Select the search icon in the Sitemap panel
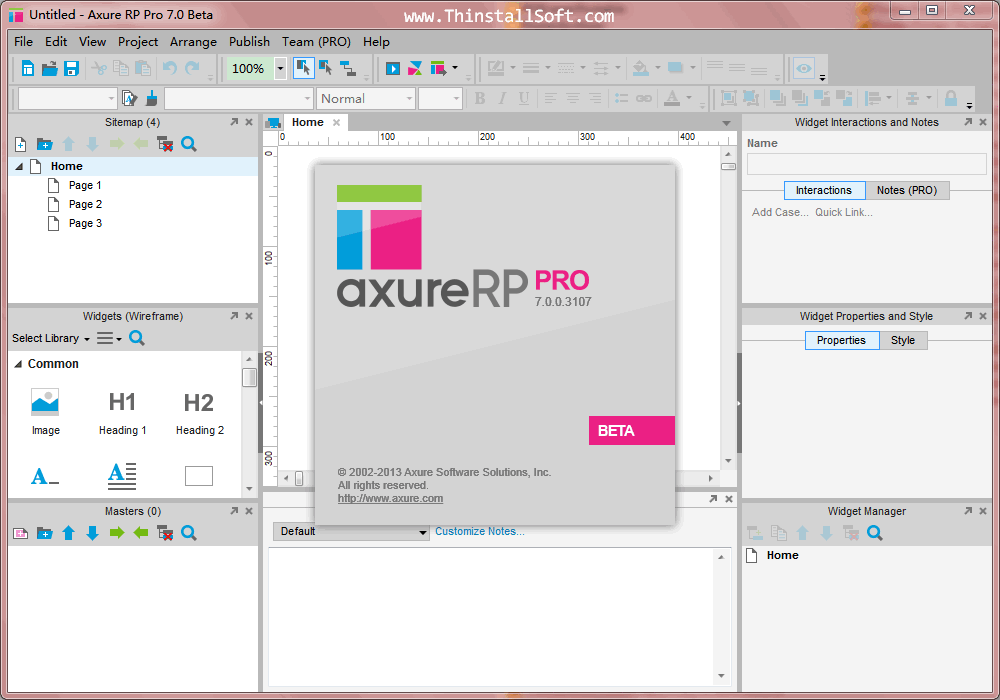This screenshot has height=700, width=1000. pyautogui.click(x=188, y=144)
